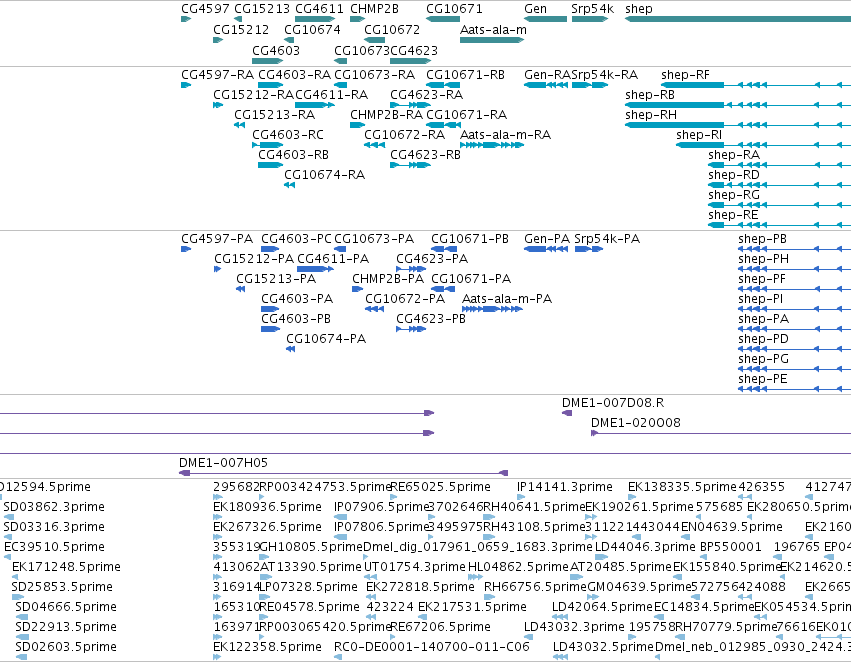Click the CG4611-RA transcript label
851x662 pixels.
pos(332,95)
